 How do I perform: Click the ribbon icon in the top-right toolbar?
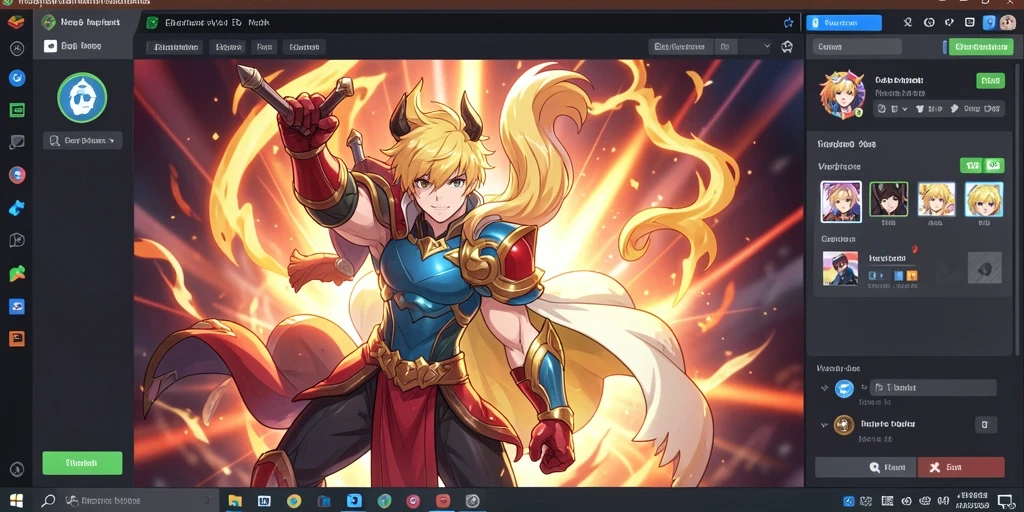[x=908, y=23]
